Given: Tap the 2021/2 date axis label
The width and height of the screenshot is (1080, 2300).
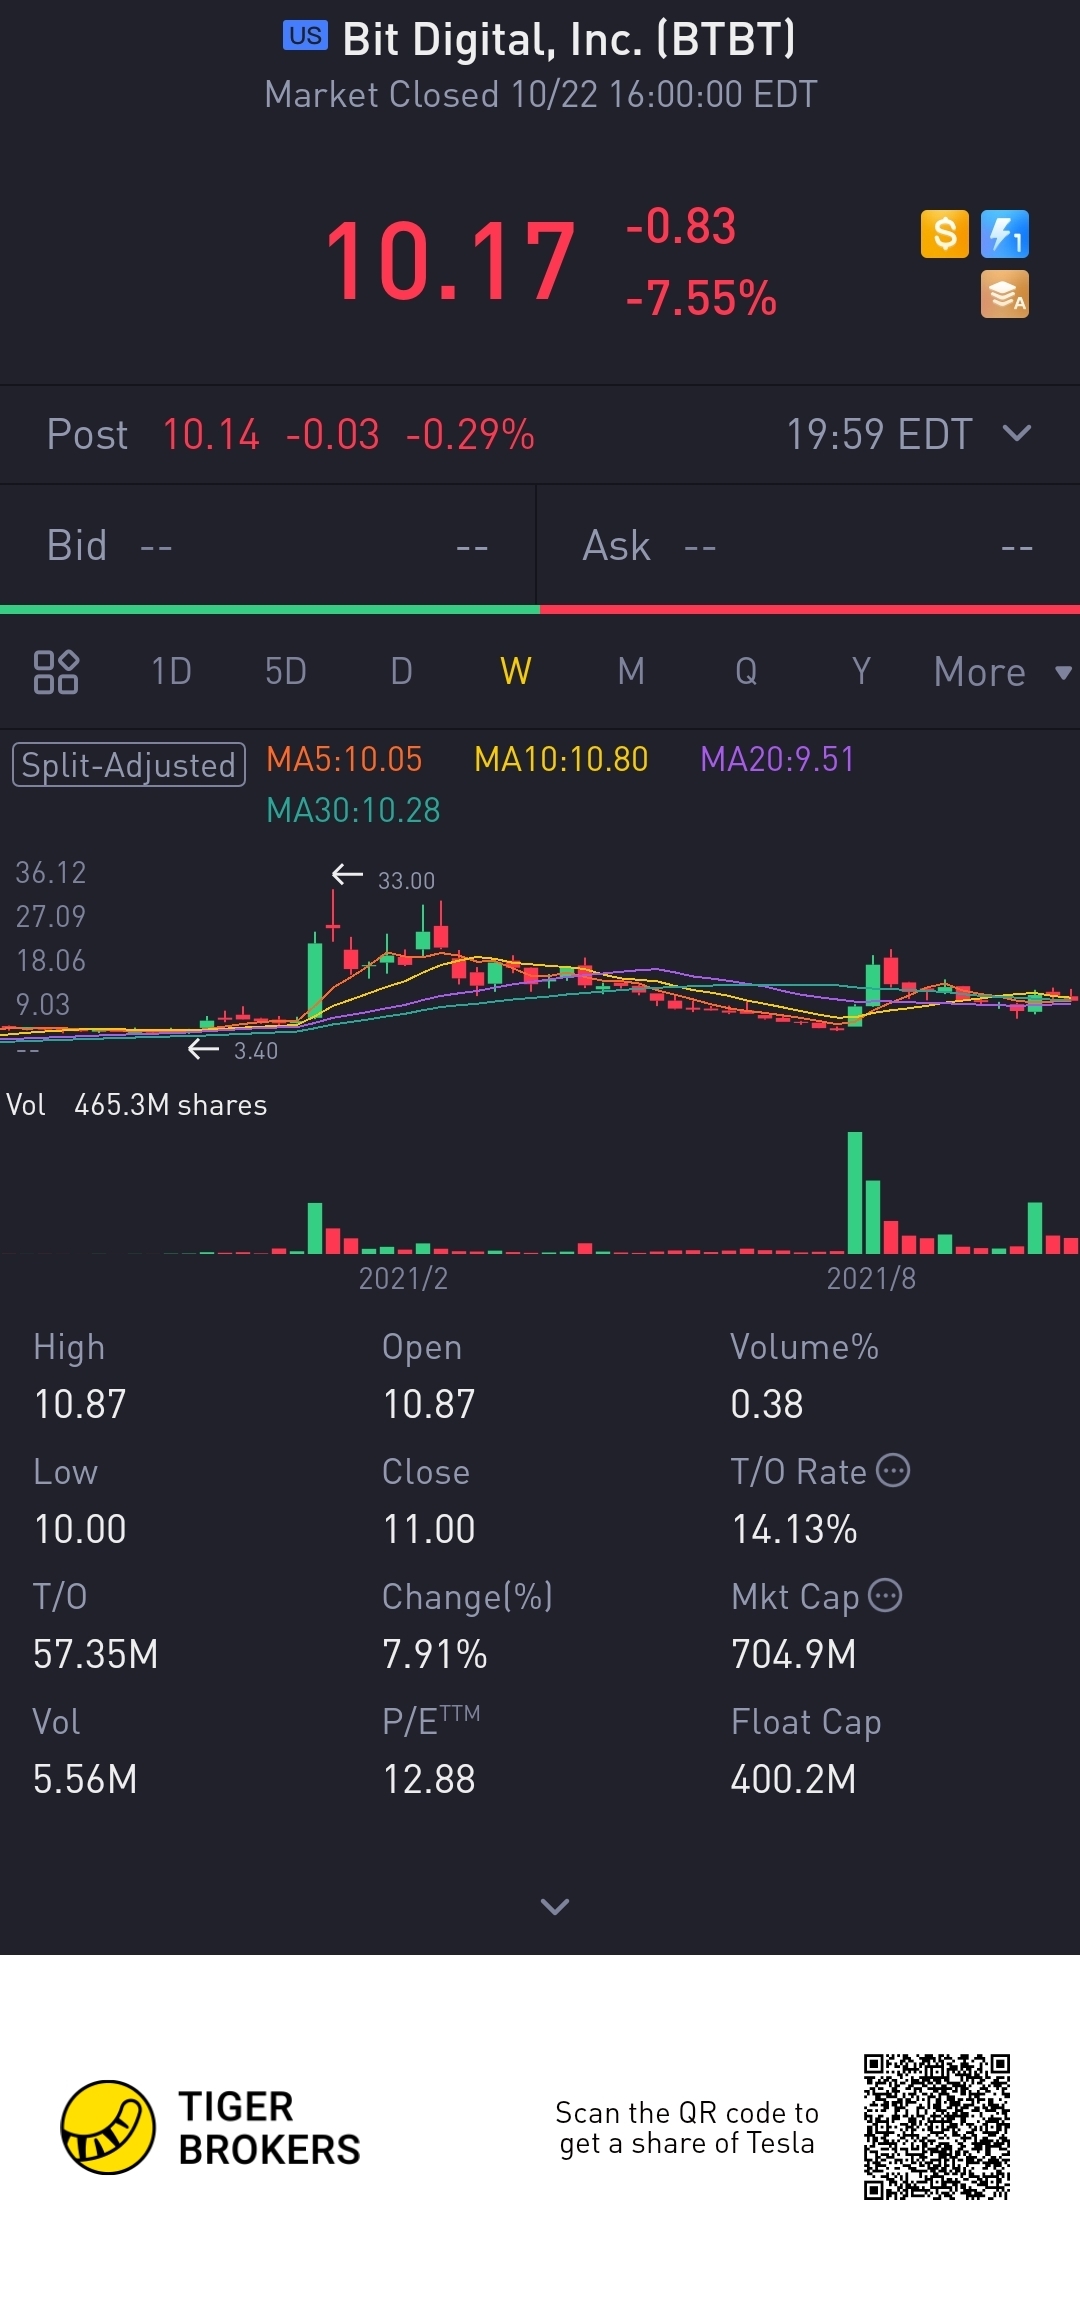Looking at the screenshot, I should tap(403, 1278).
